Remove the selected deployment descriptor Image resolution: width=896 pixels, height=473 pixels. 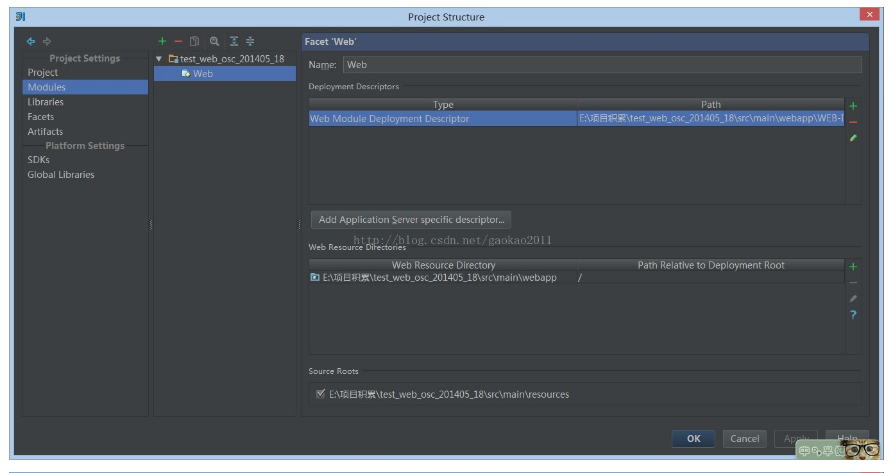click(x=853, y=122)
